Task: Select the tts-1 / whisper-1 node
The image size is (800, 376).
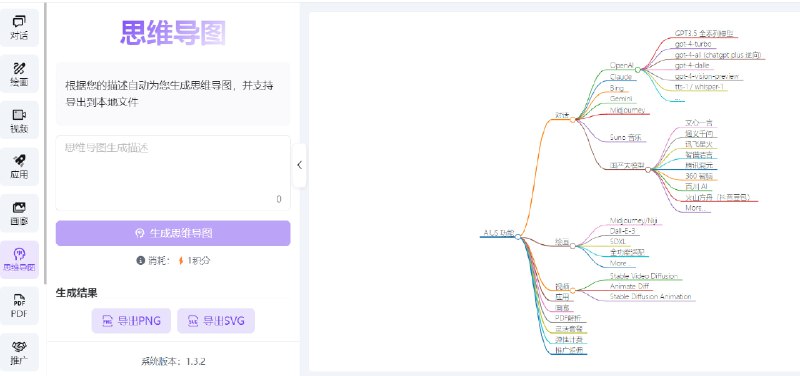Action: (x=698, y=87)
